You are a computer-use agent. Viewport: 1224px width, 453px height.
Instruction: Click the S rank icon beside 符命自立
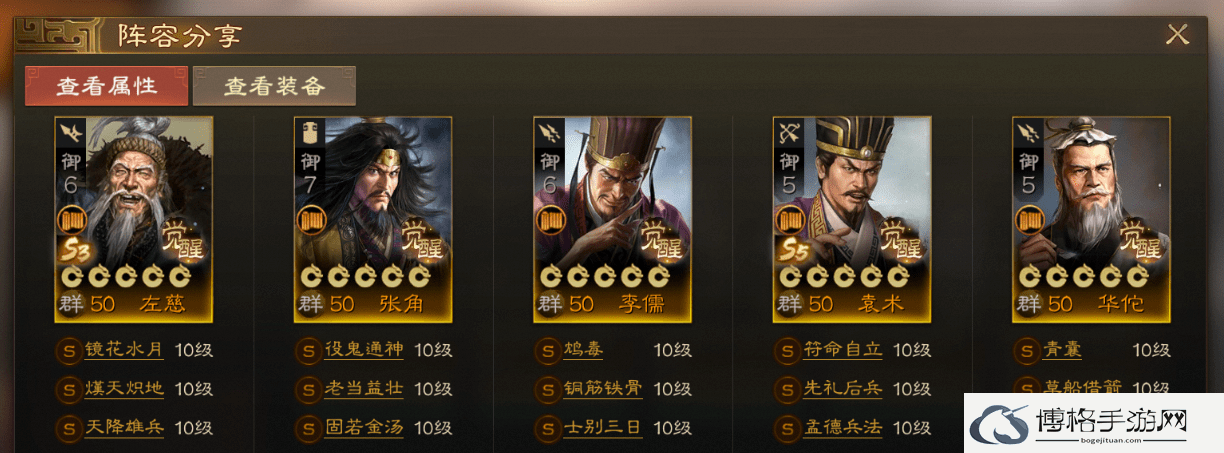click(x=788, y=351)
